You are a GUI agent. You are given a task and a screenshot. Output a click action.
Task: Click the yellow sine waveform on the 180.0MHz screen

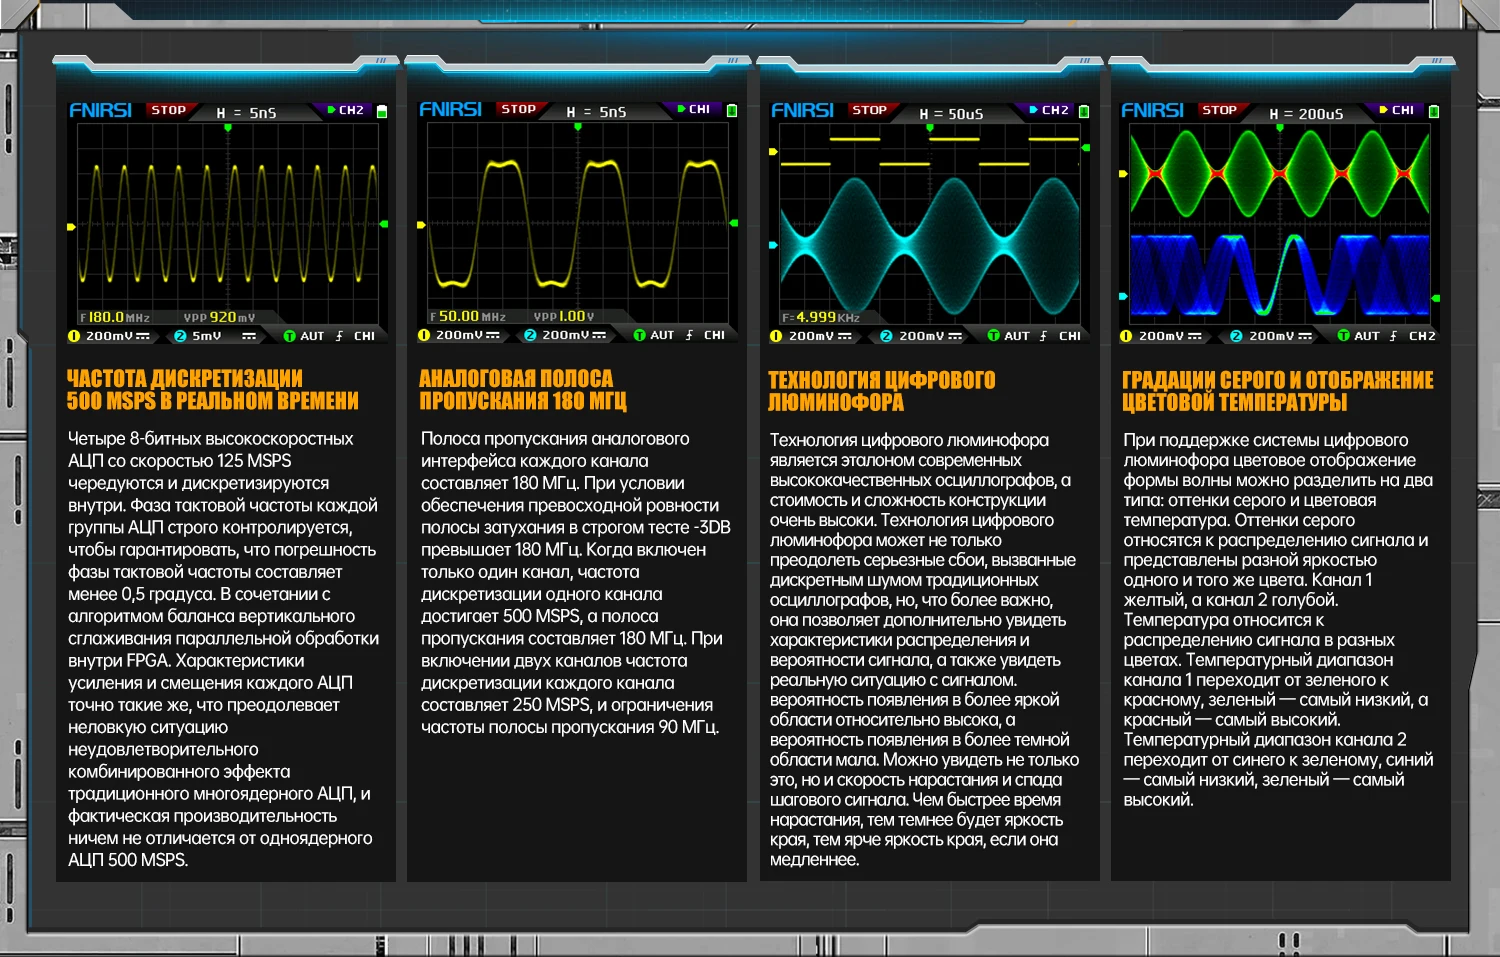click(x=228, y=224)
